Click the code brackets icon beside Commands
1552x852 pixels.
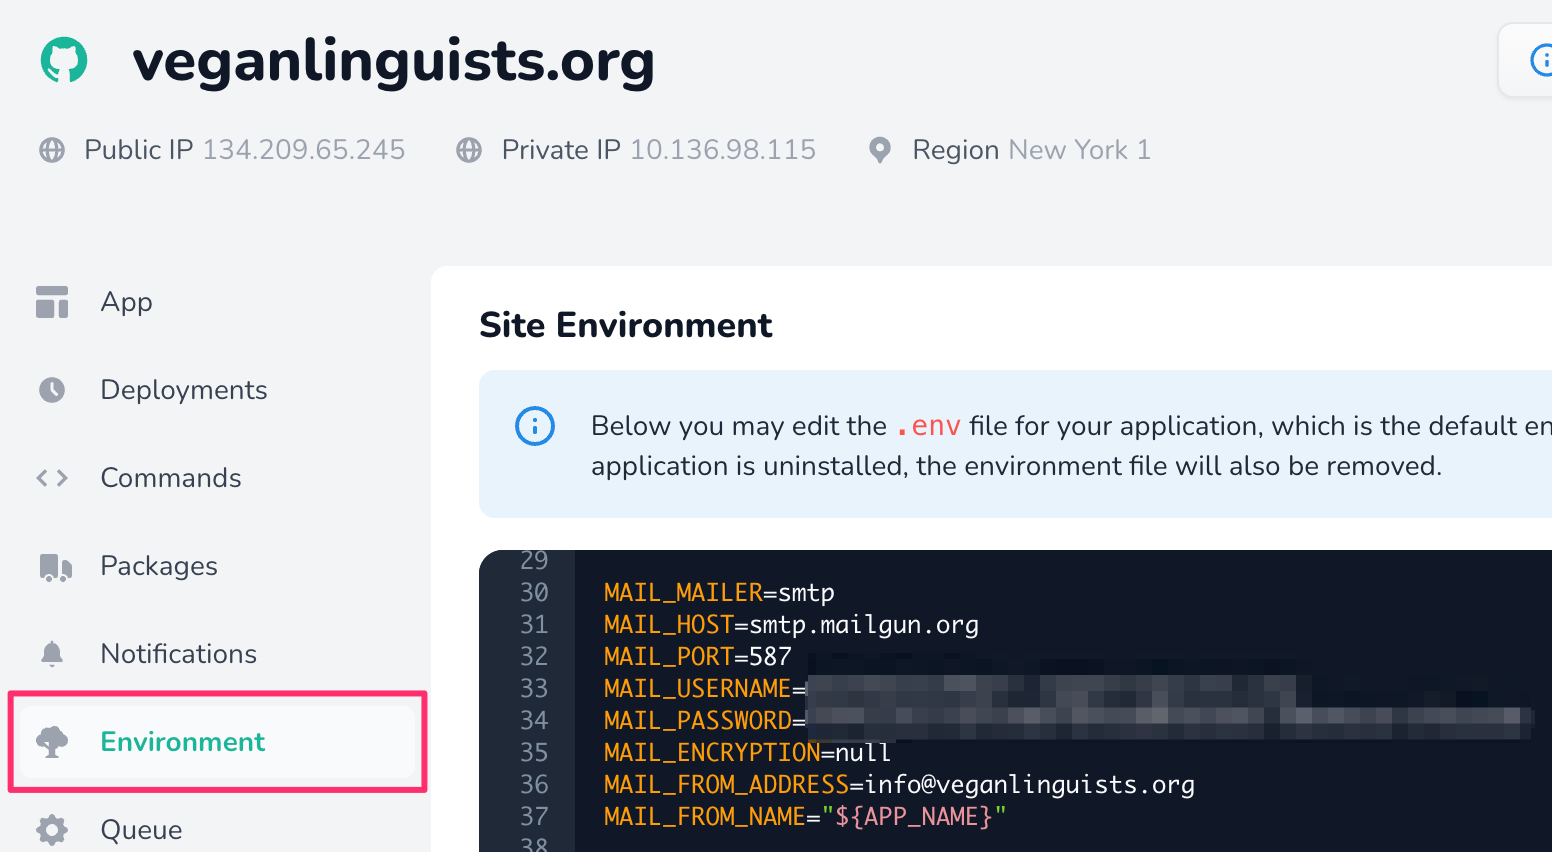pos(51,477)
